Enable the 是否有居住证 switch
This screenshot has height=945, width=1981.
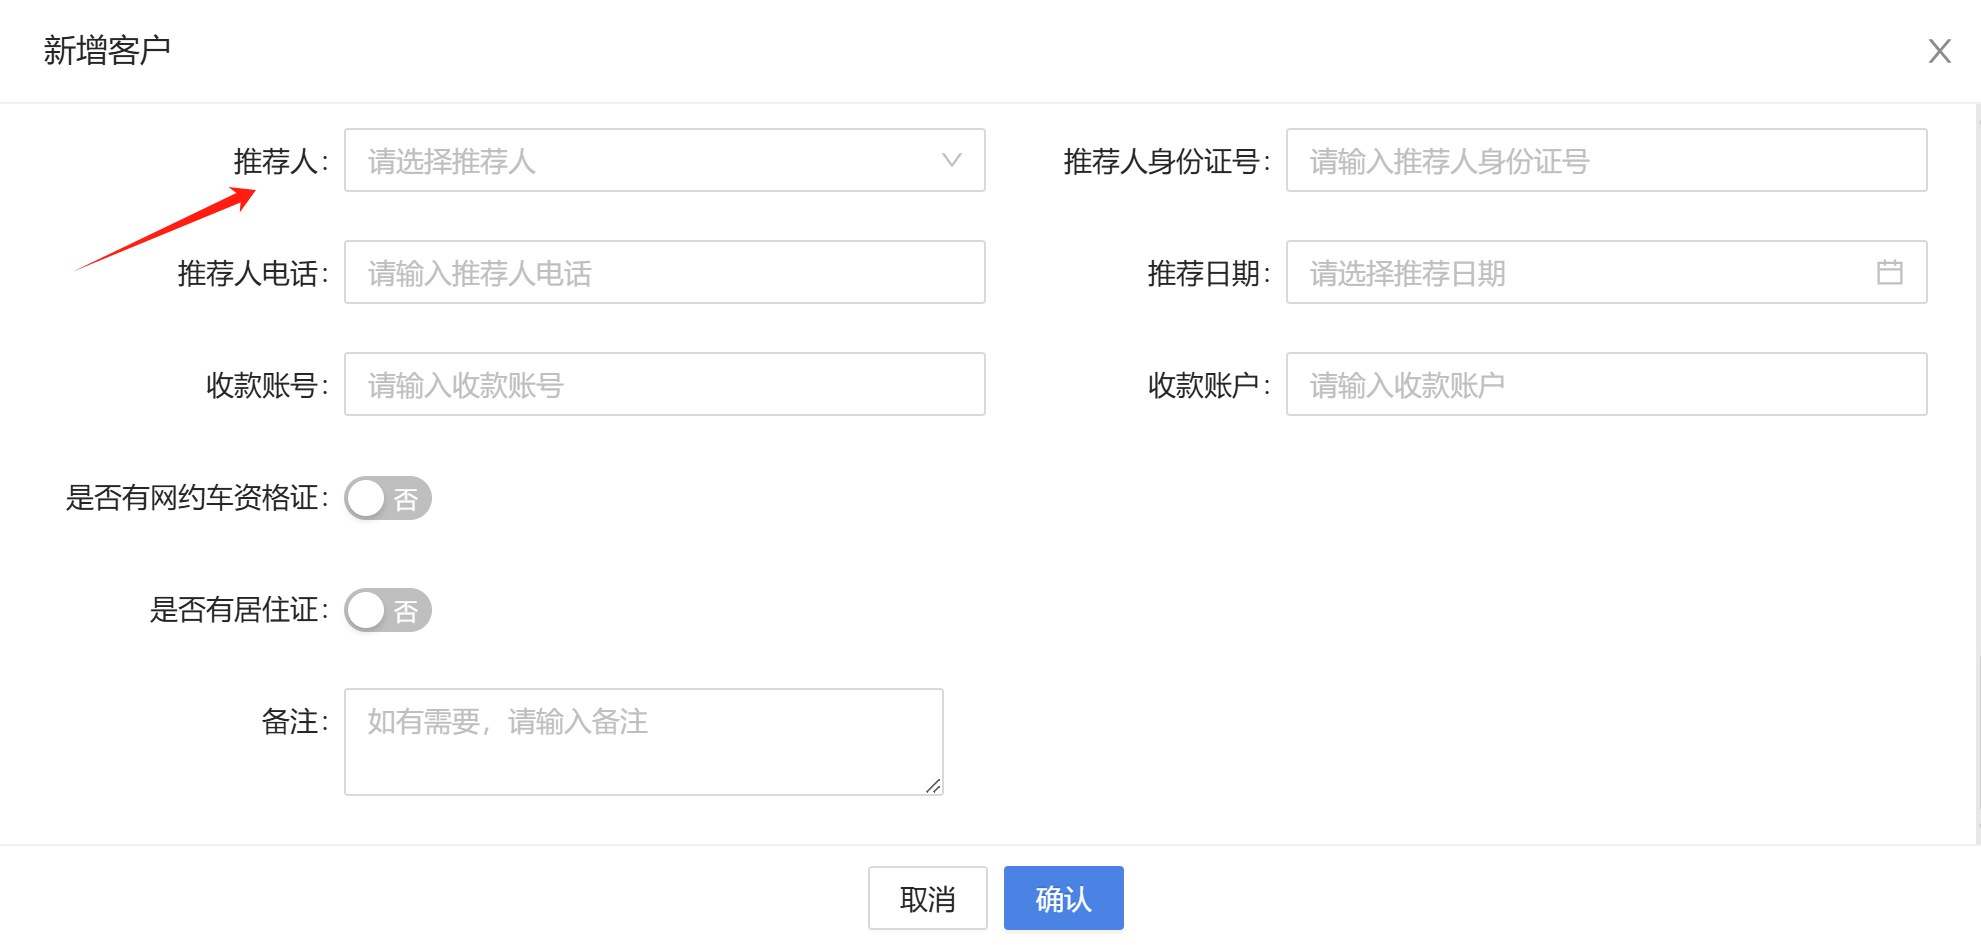point(388,610)
